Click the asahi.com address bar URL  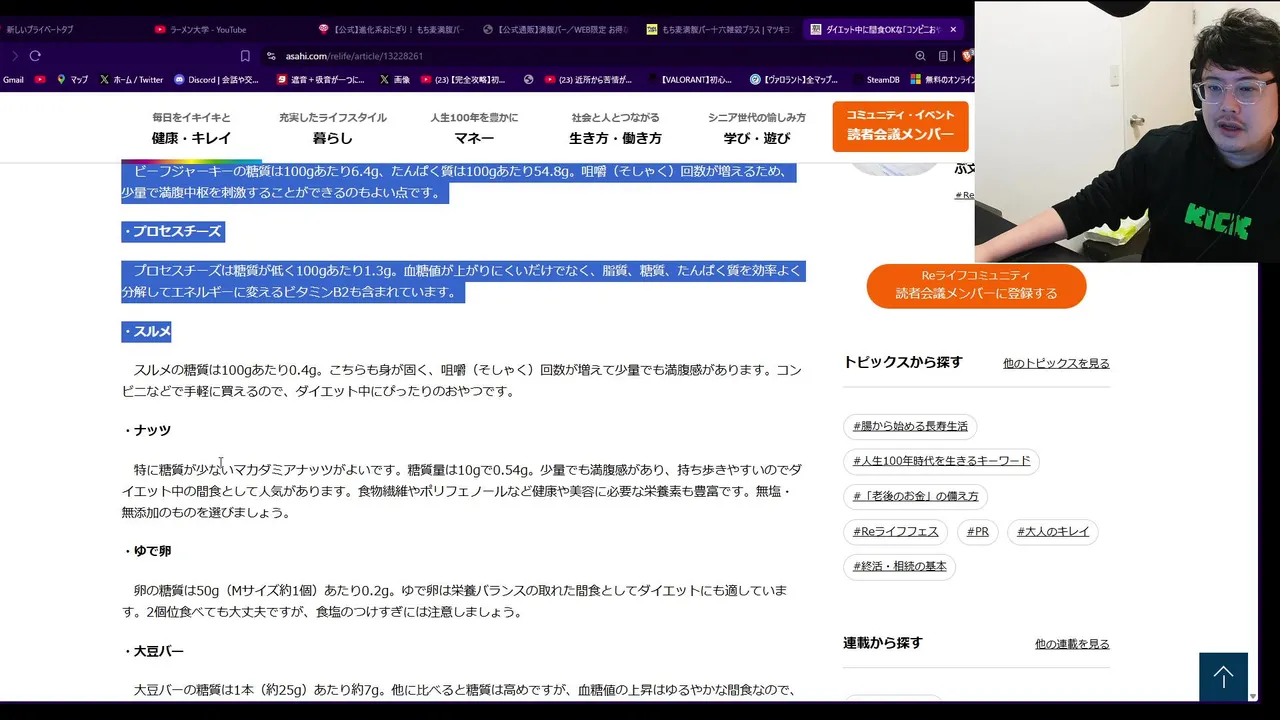(354, 56)
